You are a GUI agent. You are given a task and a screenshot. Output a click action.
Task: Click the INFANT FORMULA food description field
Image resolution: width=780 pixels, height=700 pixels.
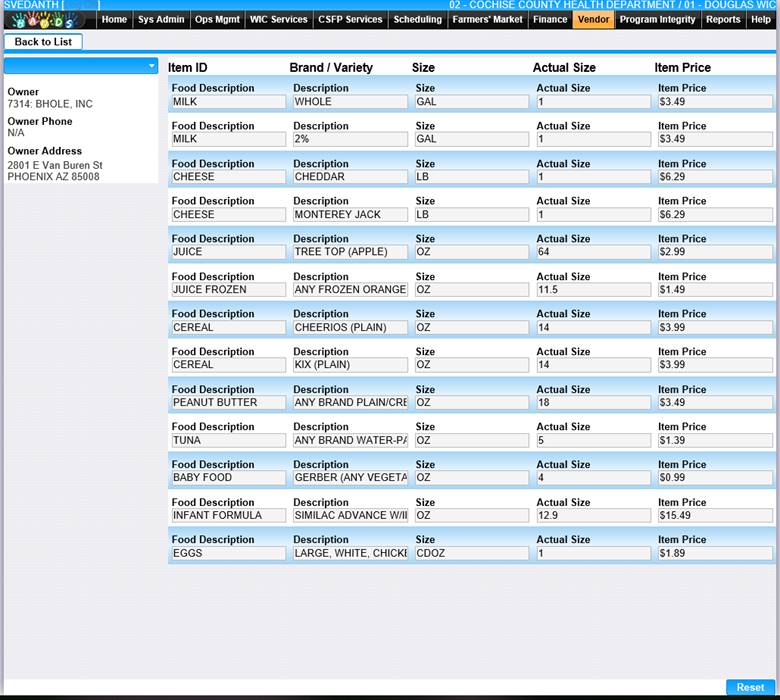pos(229,516)
